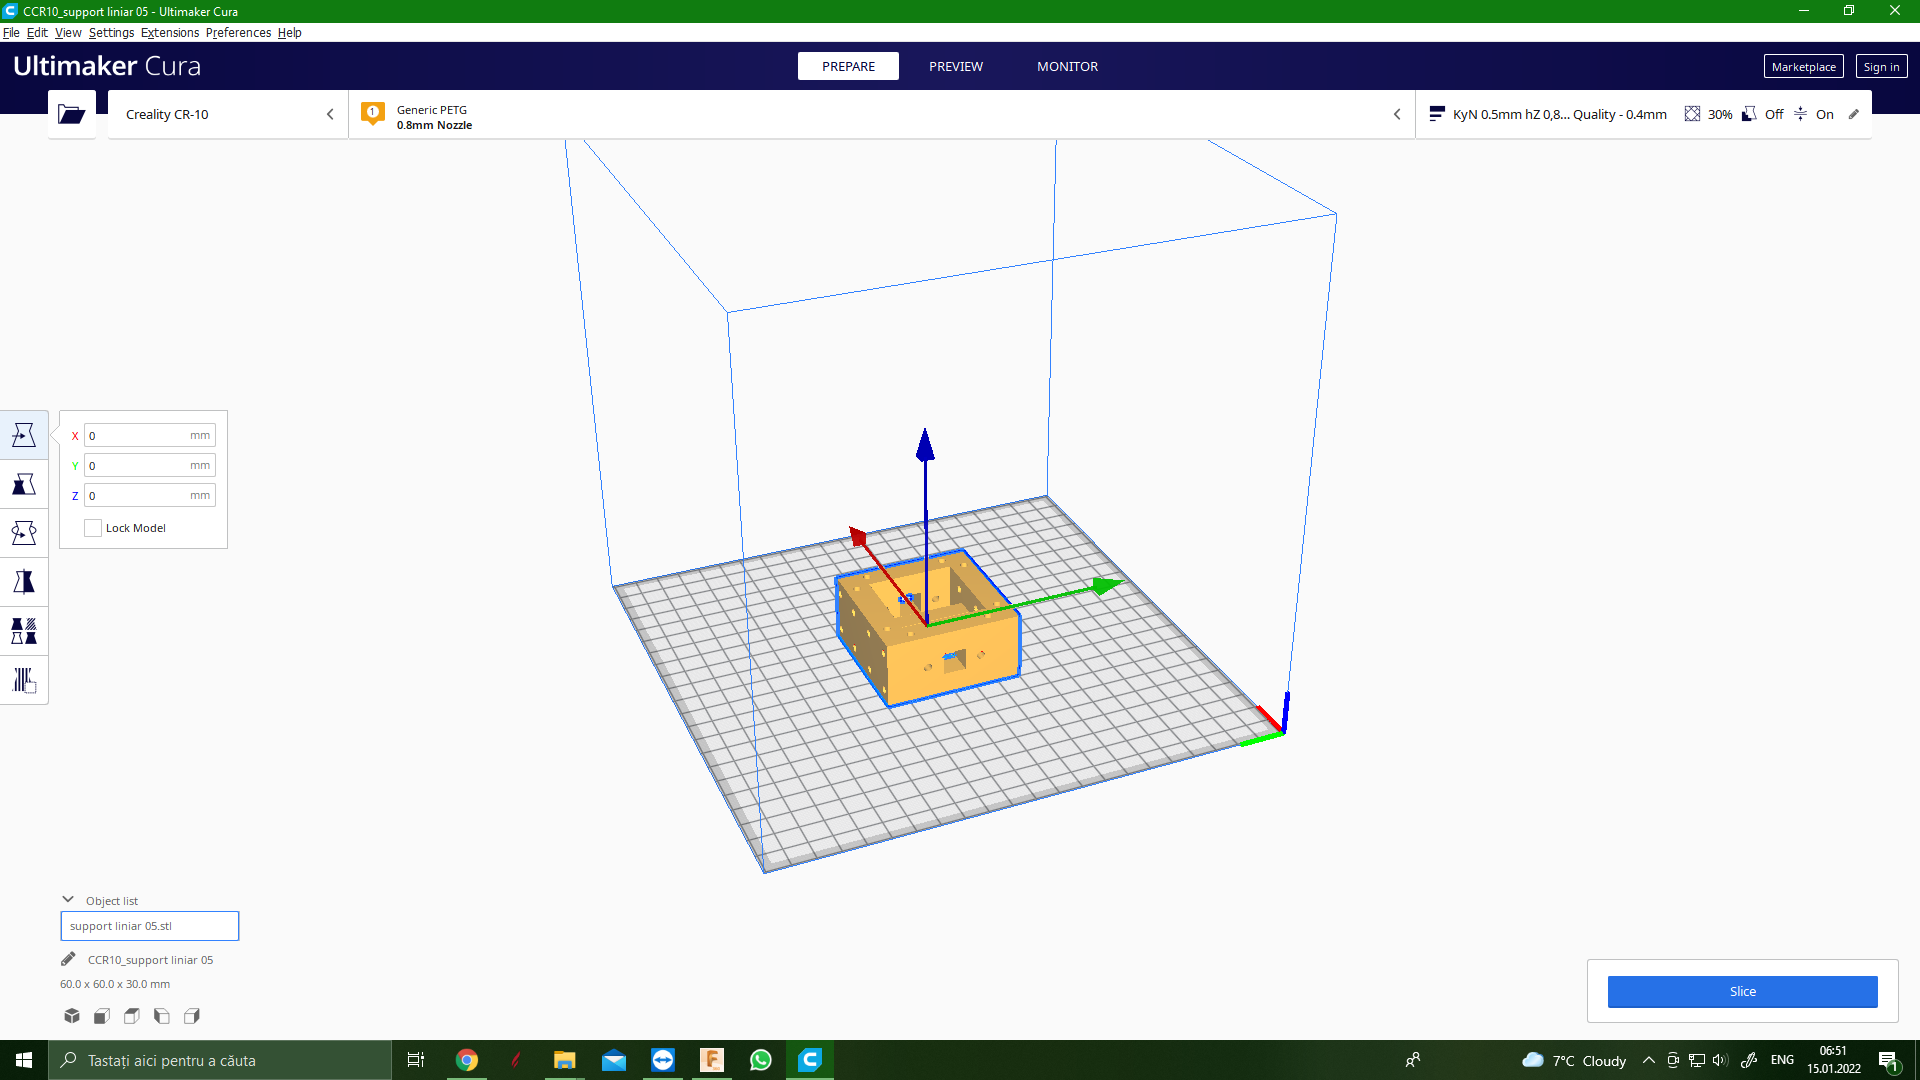Image resolution: width=1920 pixels, height=1080 pixels.
Task: Select the Support Blocker tool
Action: coord(24,680)
